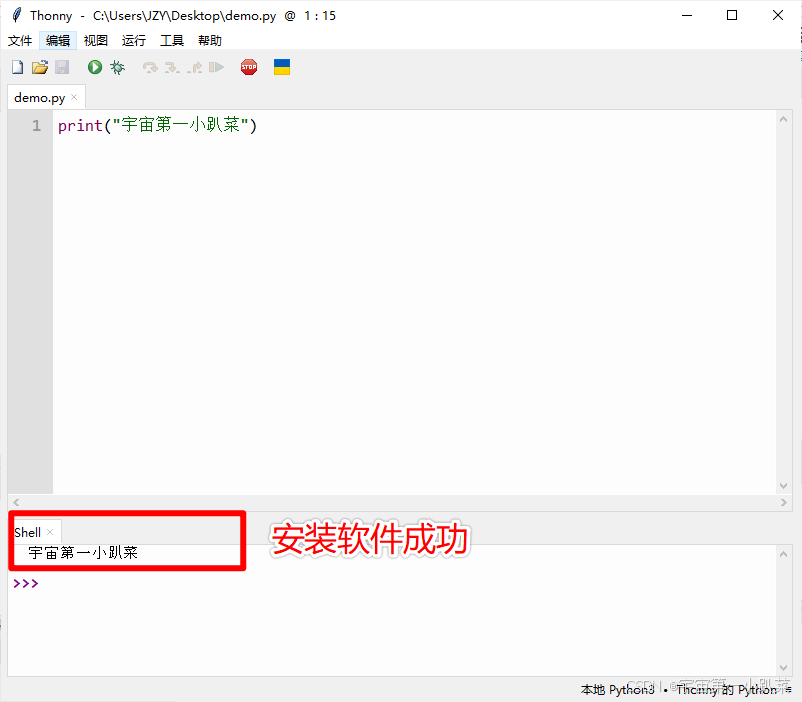This screenshot has height=702, width=802.
Task: Stop the program with the Stop sign icon
Action: 249,66
